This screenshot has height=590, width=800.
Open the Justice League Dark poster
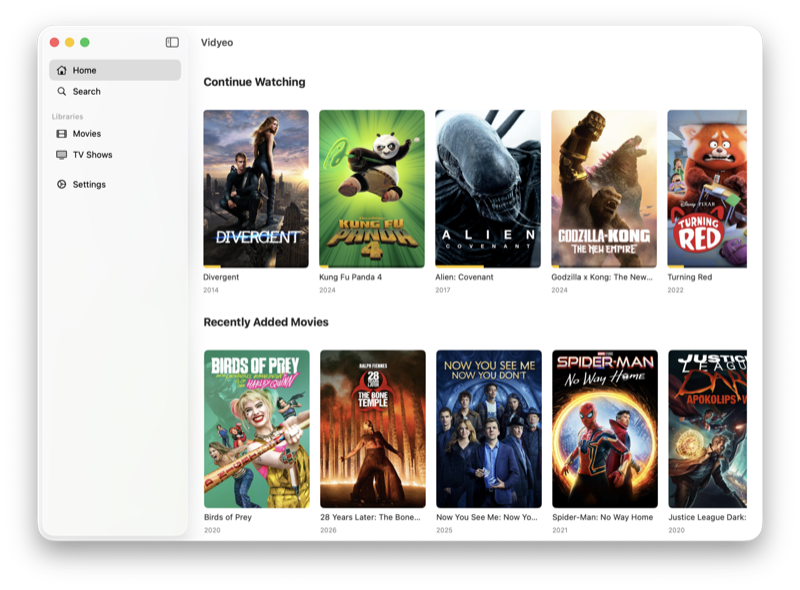[x=708, y=429]
